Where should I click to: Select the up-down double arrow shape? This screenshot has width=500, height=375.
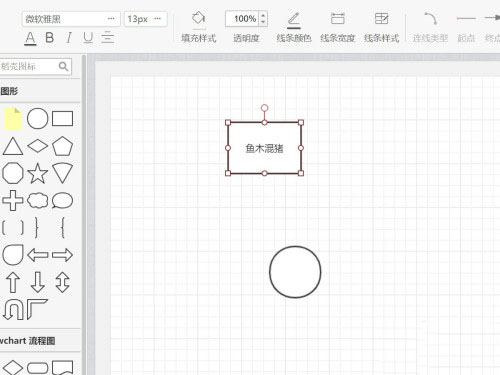pyautogui.click(x=63, y=282)
